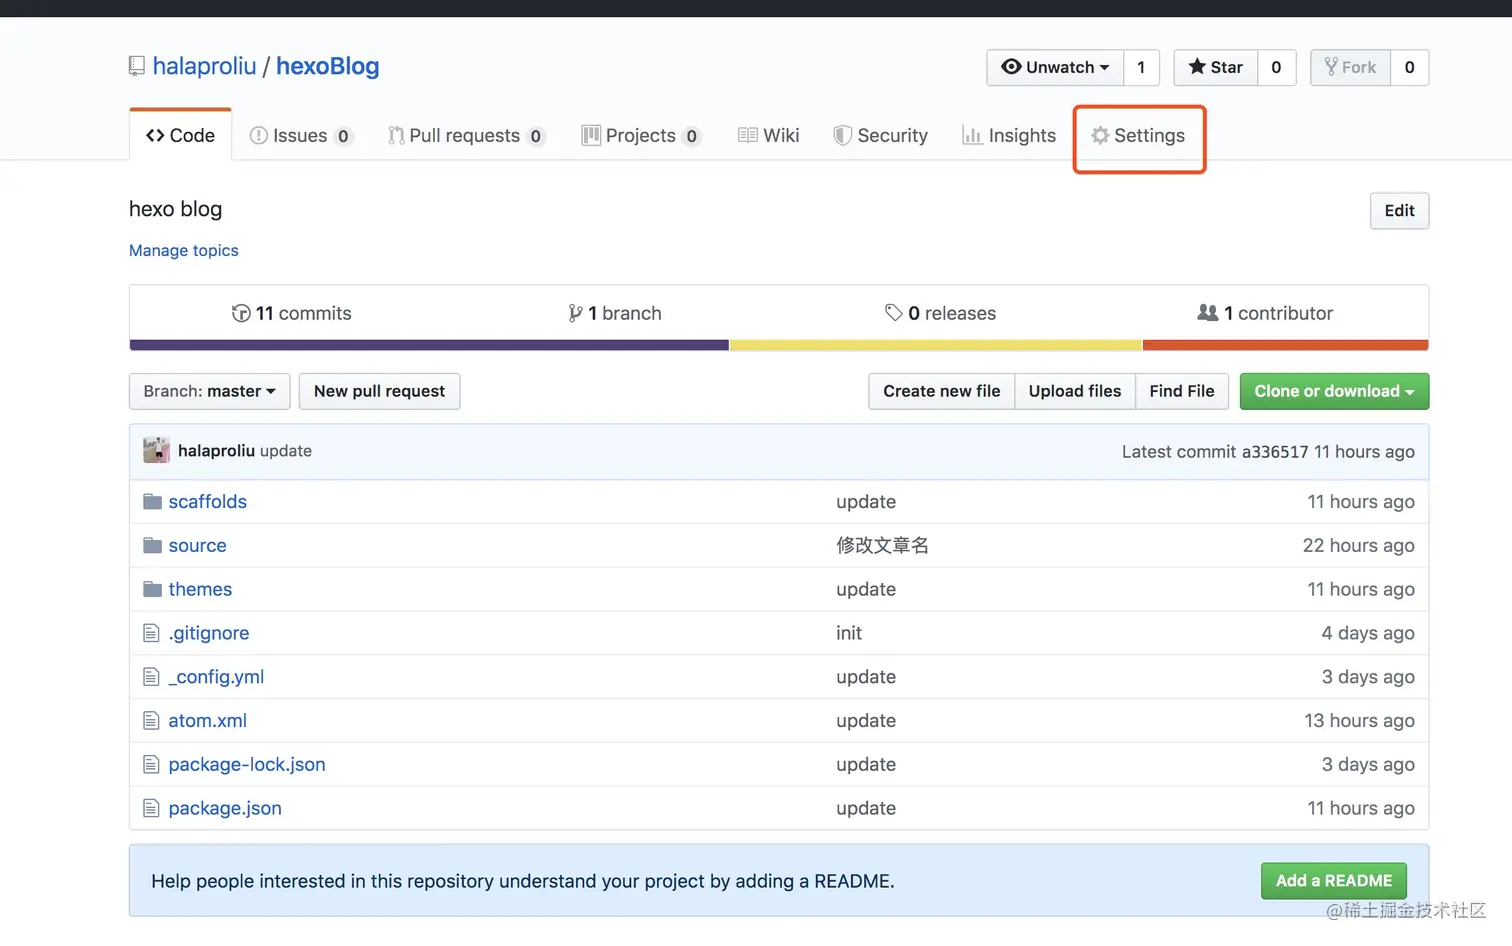Click the contributor people icon
Viewport: 1512px width, 946px height.
(1208, 313)
